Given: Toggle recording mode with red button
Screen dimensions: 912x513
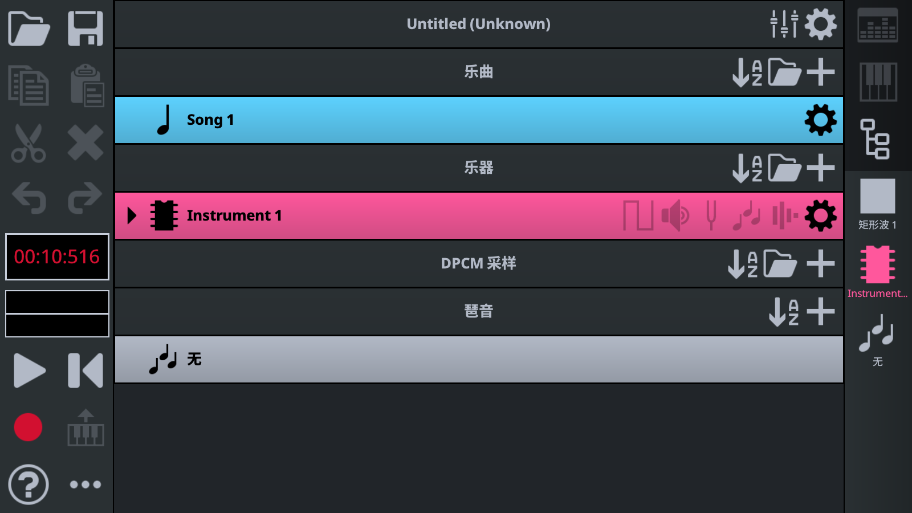Looking at the screenshot, I should pos(28,427).
